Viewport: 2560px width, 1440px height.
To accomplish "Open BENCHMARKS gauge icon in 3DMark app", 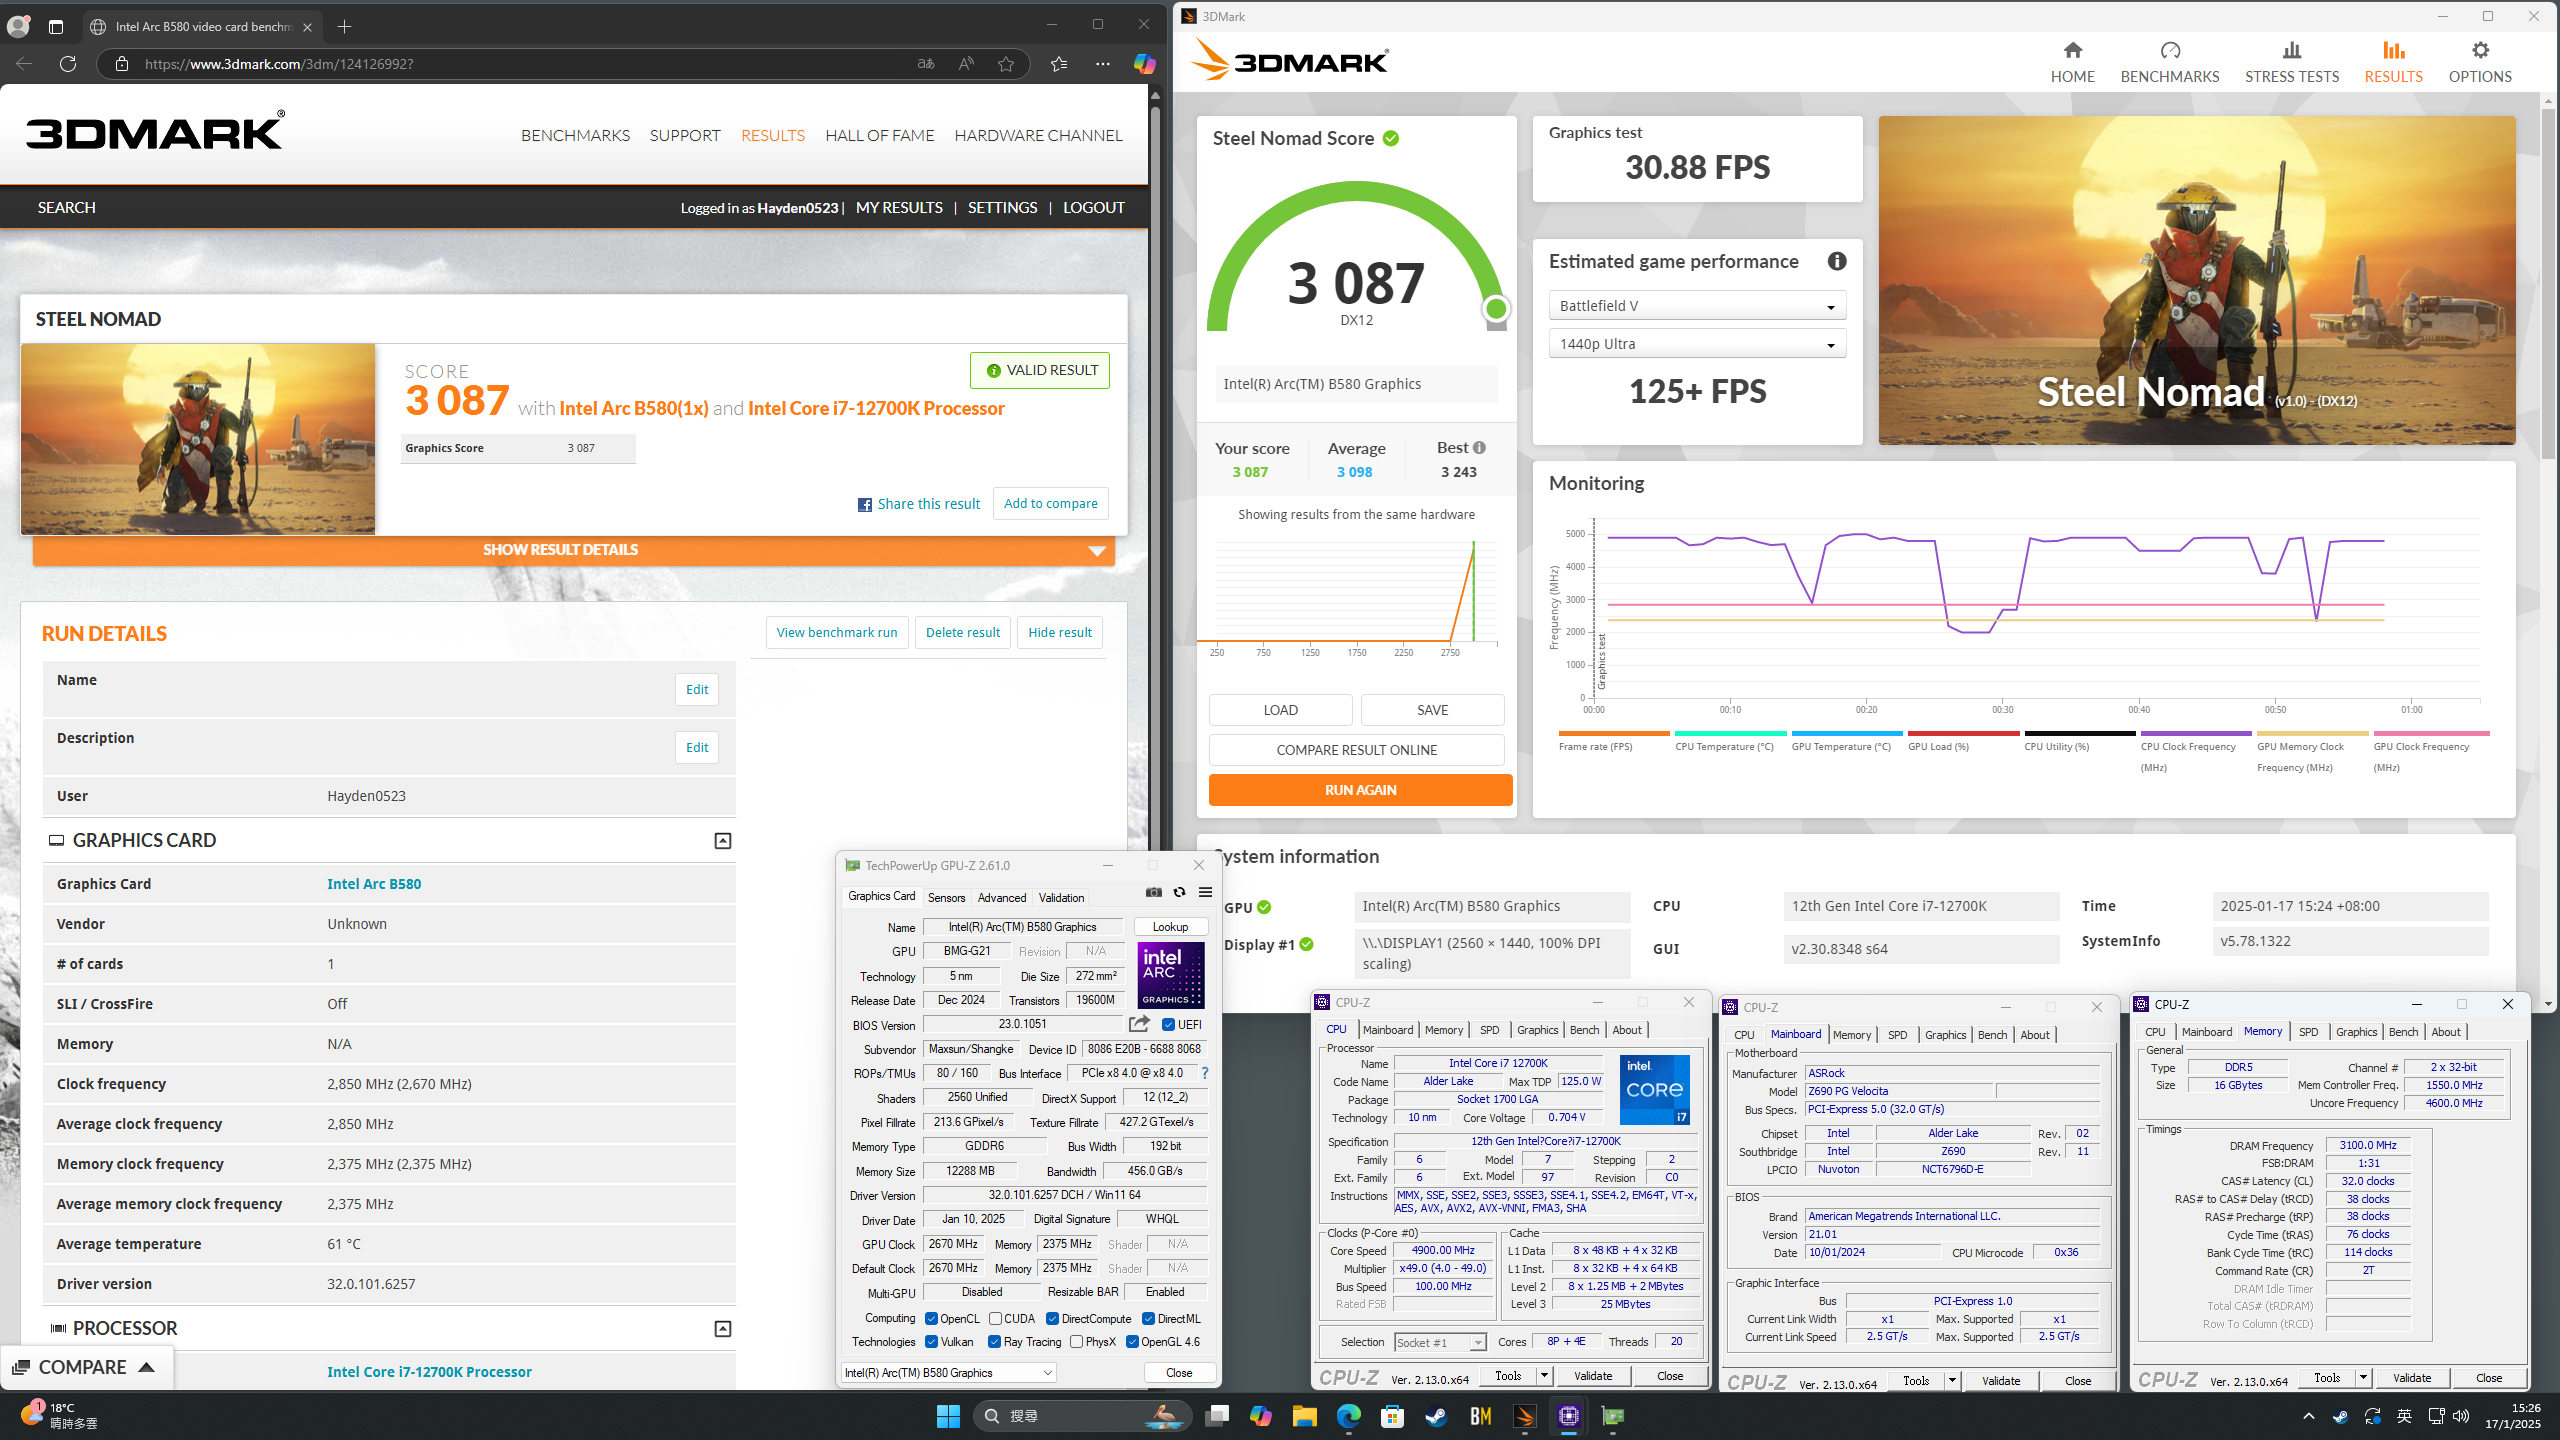I will [x=2169, y=50].
